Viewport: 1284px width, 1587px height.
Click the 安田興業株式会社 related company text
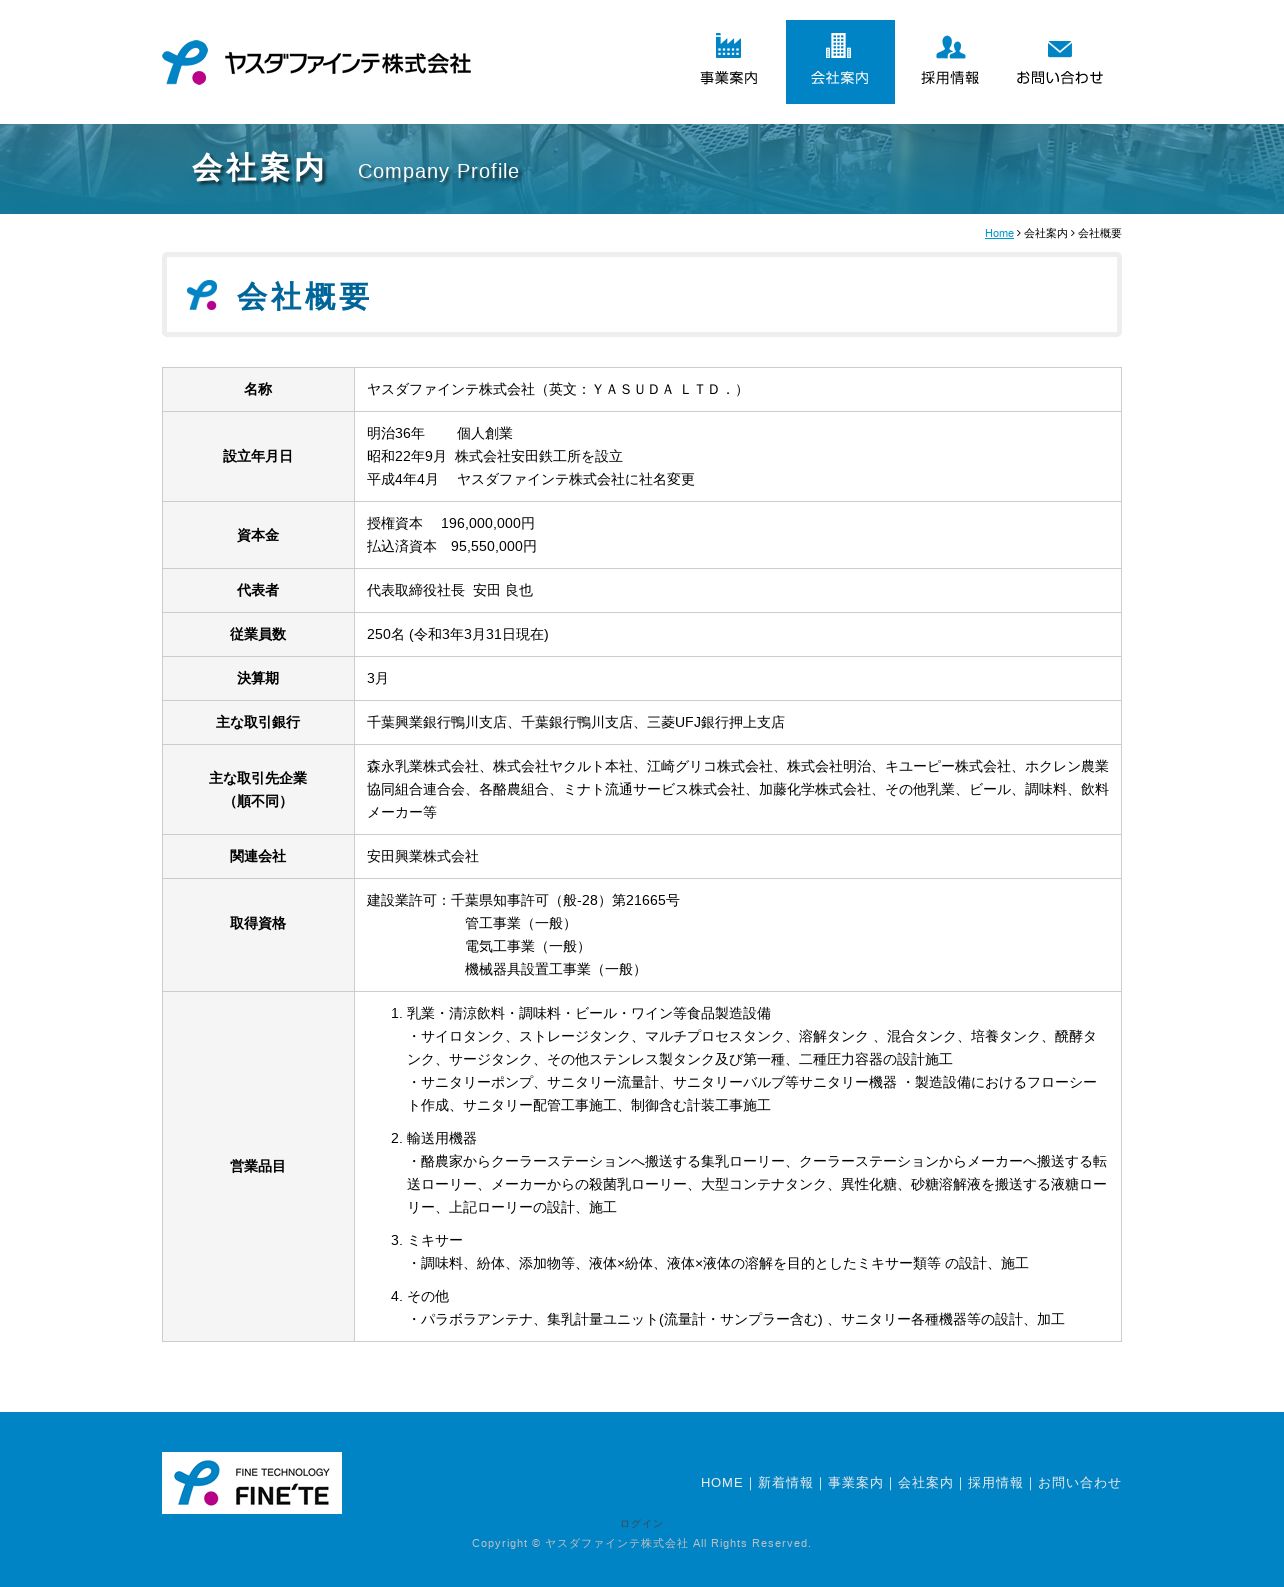point(423,857)
